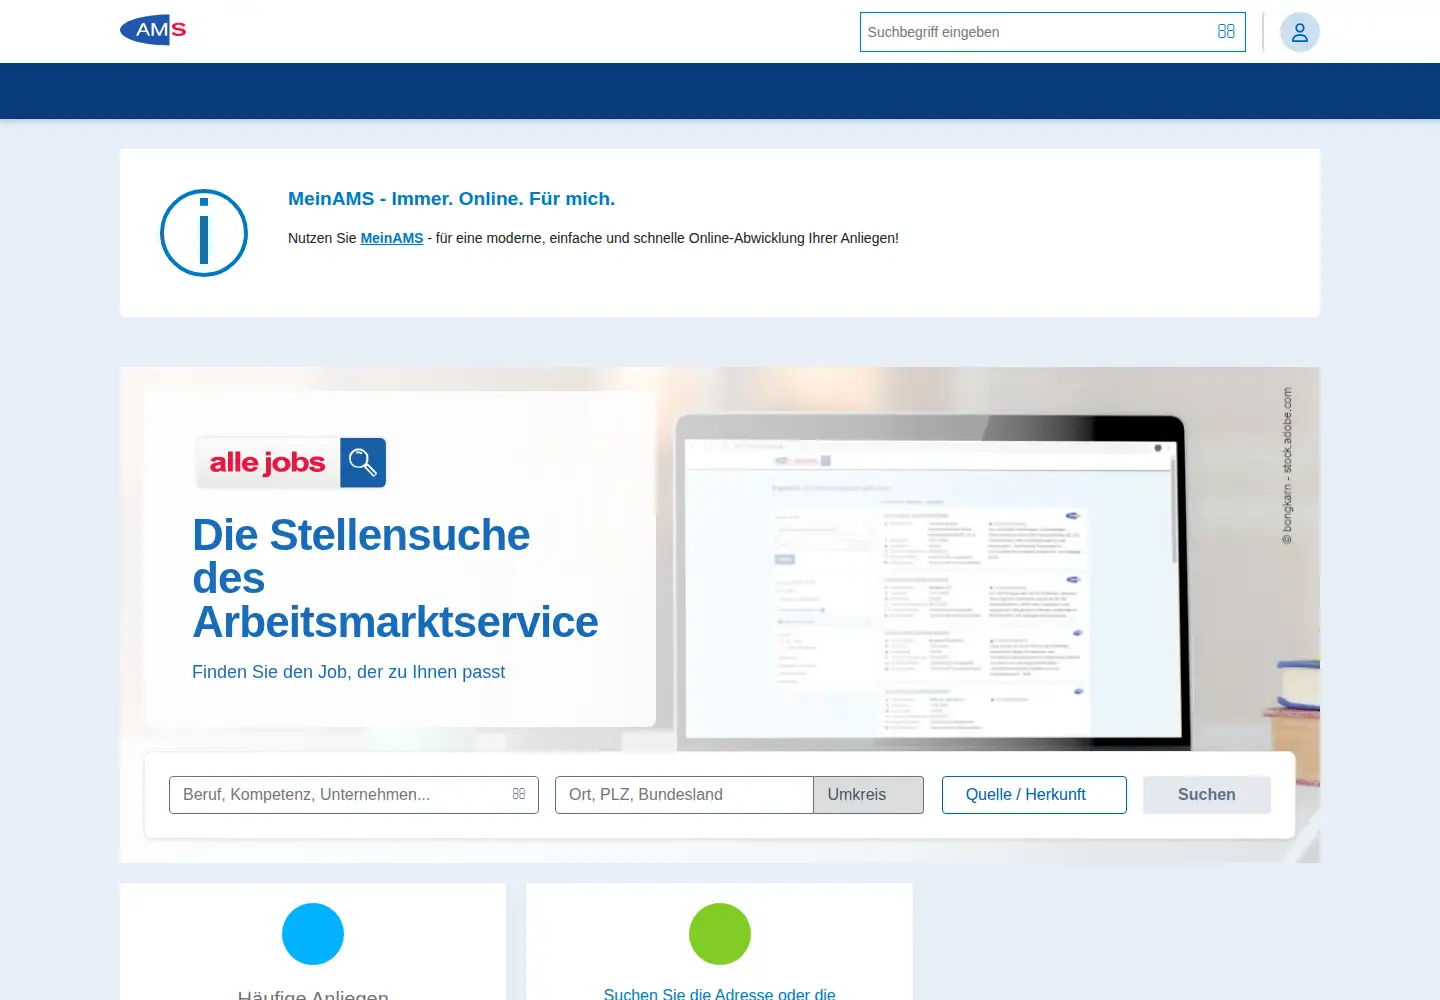Viewport: 1440px width, 1000px height.
Task: Open the user account icon
Action: pos(1299,32)
